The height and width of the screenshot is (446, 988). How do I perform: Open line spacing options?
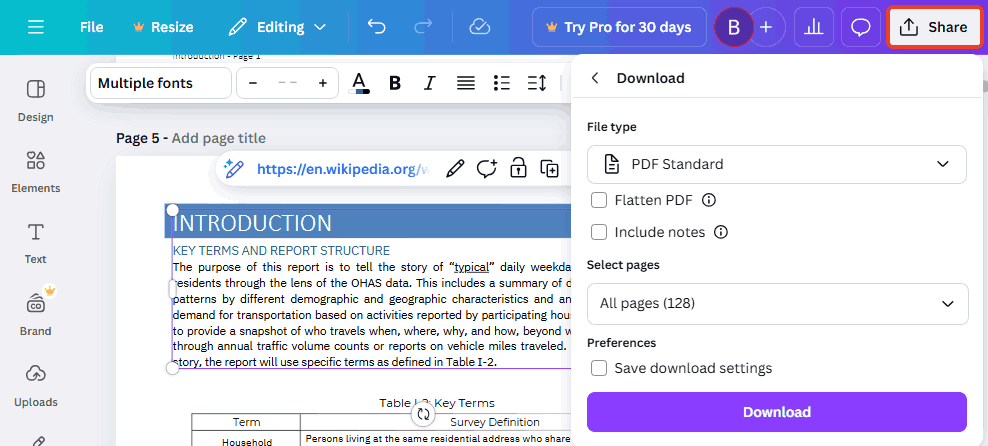pos(537,83)
